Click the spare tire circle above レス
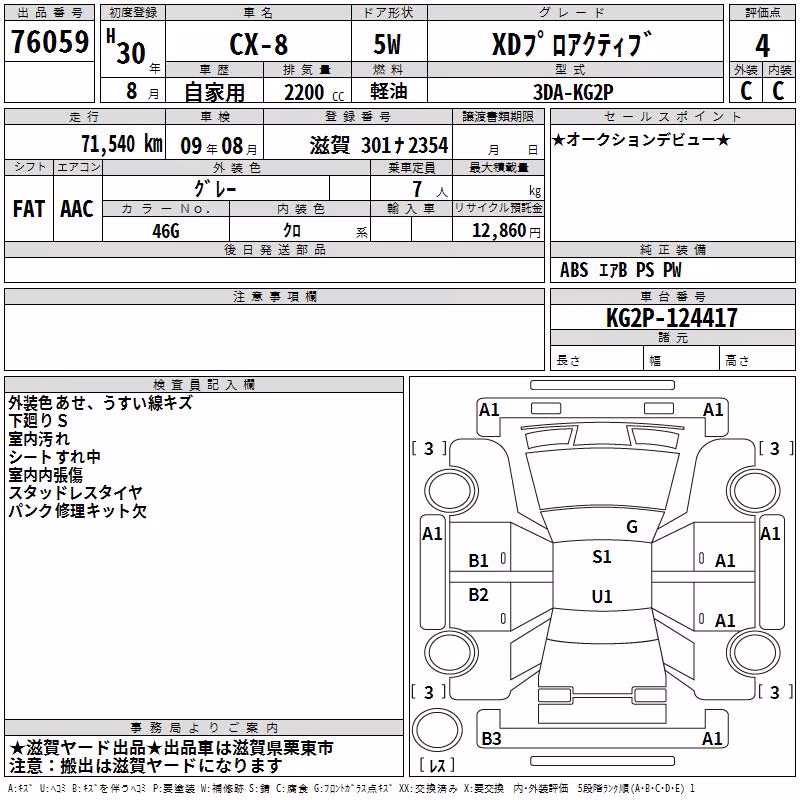 [x=437, y=729]
